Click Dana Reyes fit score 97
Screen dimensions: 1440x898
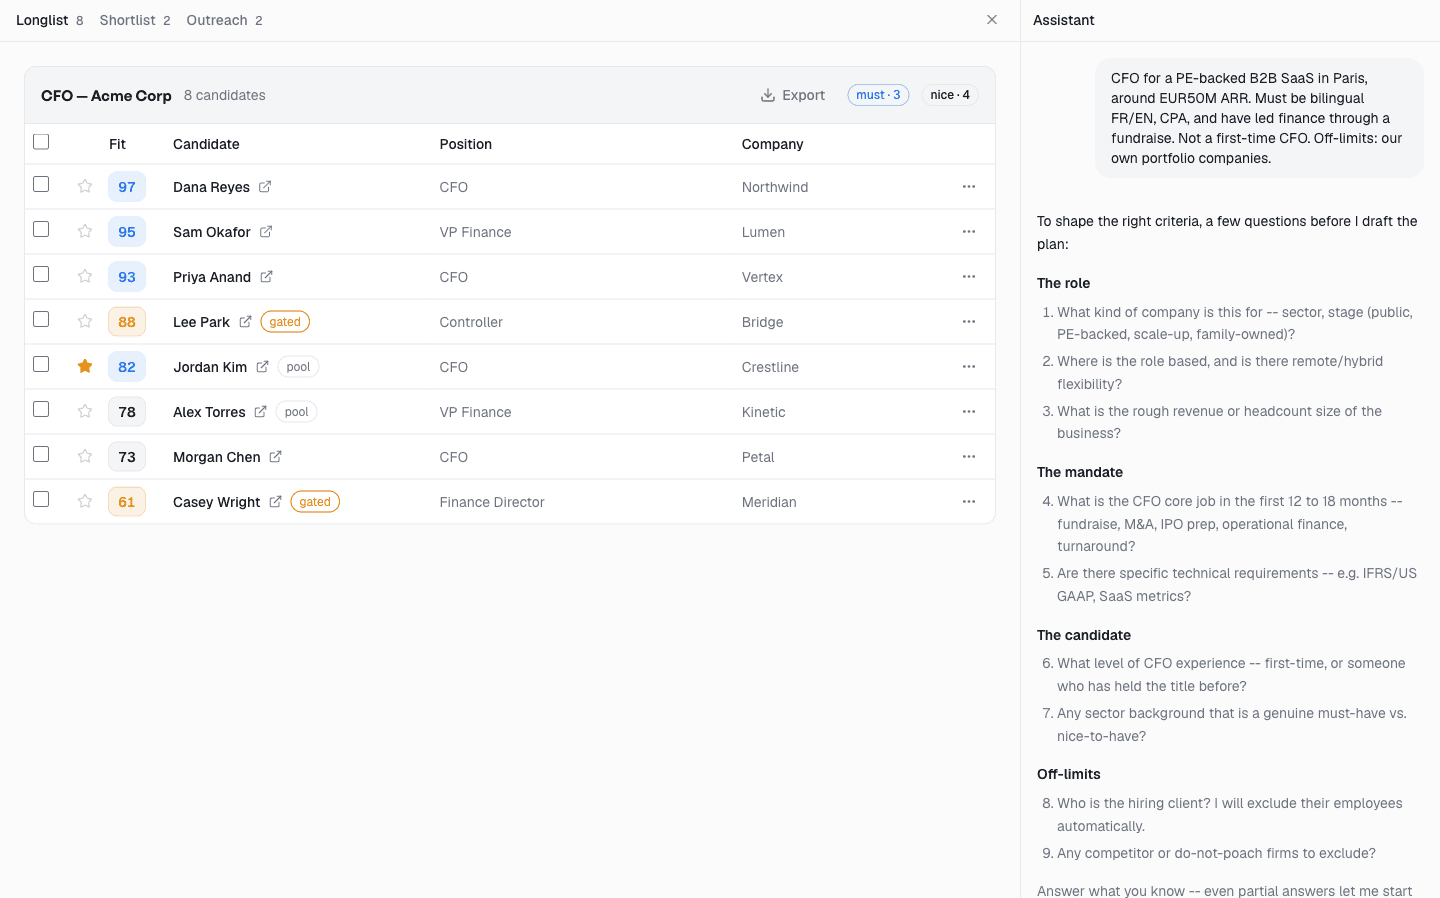pos(127,186)
